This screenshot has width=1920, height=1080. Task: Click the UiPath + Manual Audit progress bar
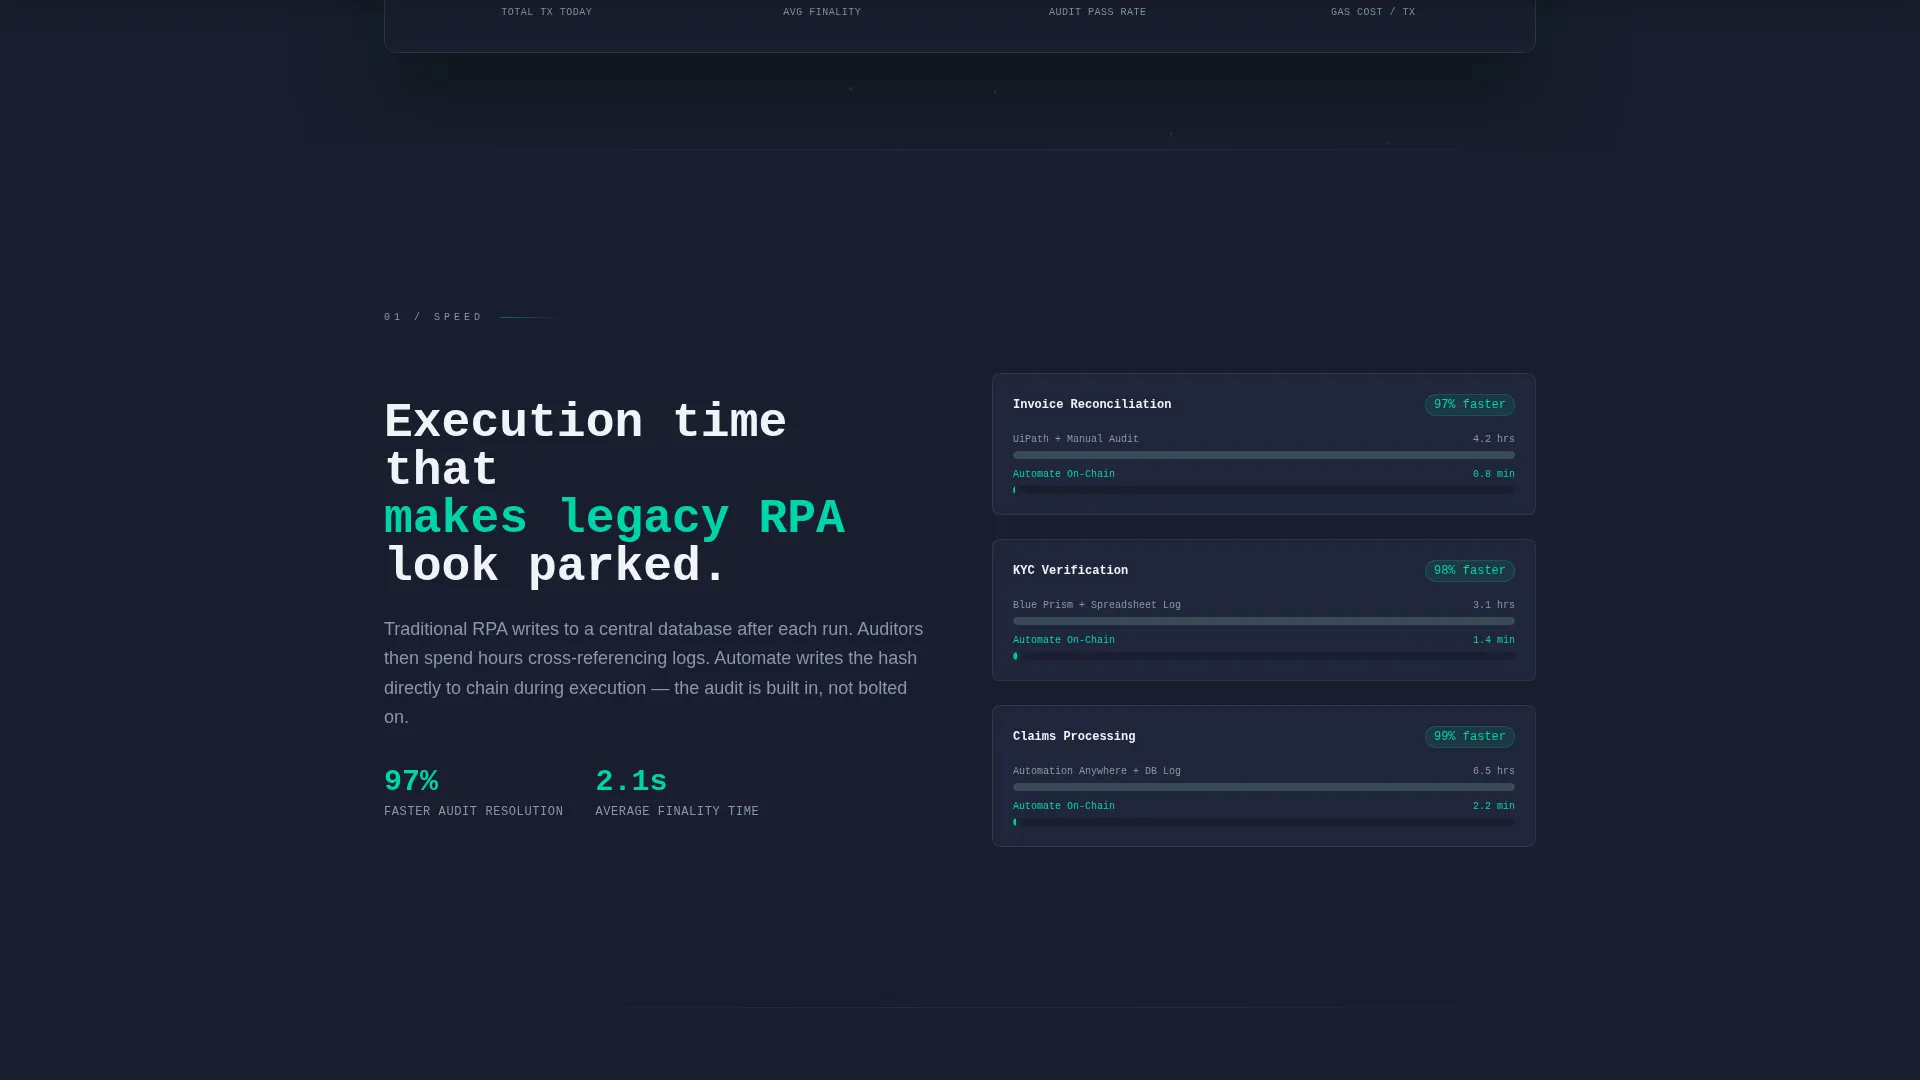[1264, 455]
